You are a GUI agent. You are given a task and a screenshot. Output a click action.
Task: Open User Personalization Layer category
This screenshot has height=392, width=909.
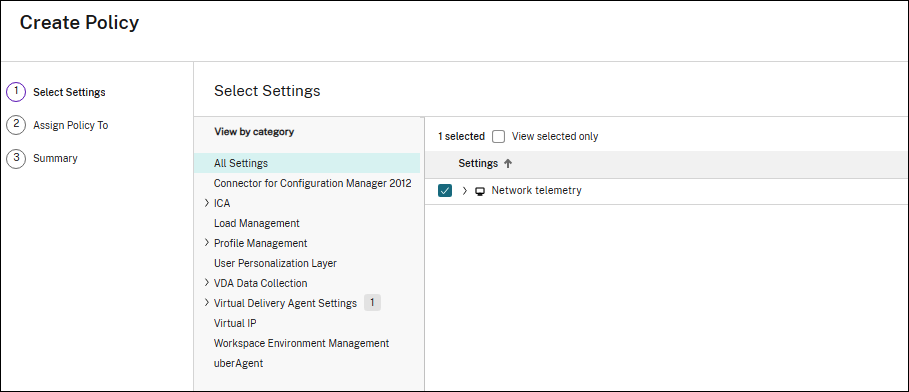pos(275,263)
